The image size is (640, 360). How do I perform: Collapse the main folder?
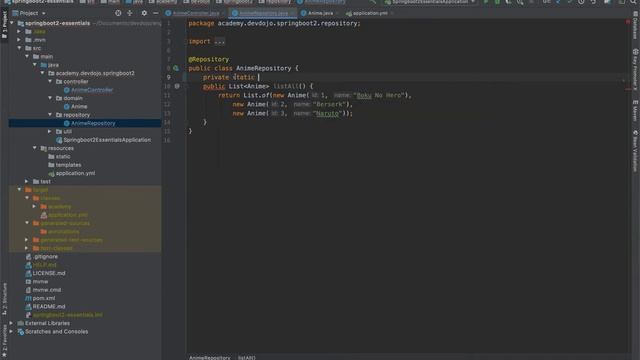coord(27,56)
